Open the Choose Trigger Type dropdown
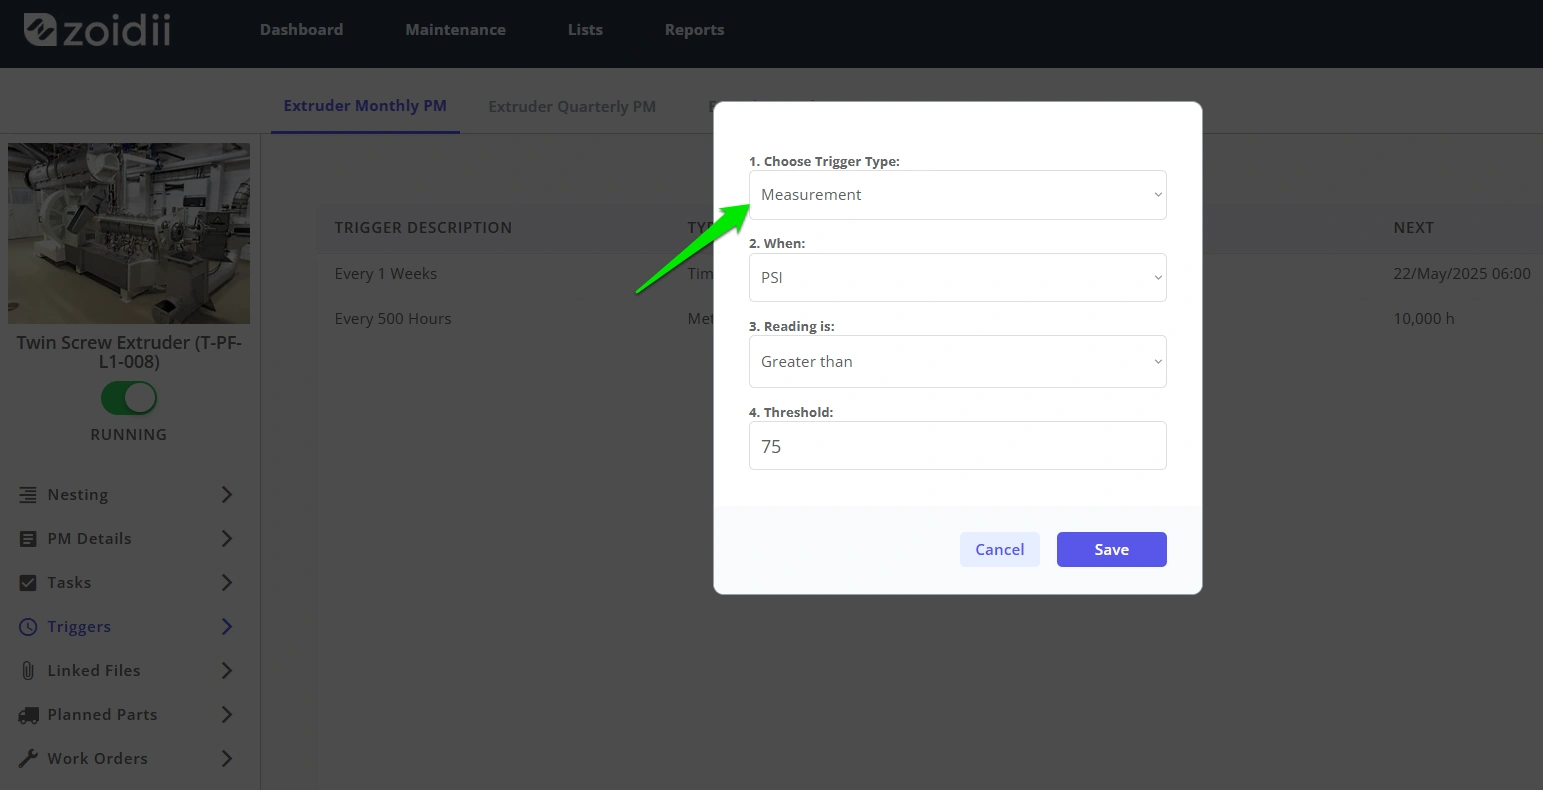Image resolution: width=1543 pixels, height=790 pixels. (957, 195)
